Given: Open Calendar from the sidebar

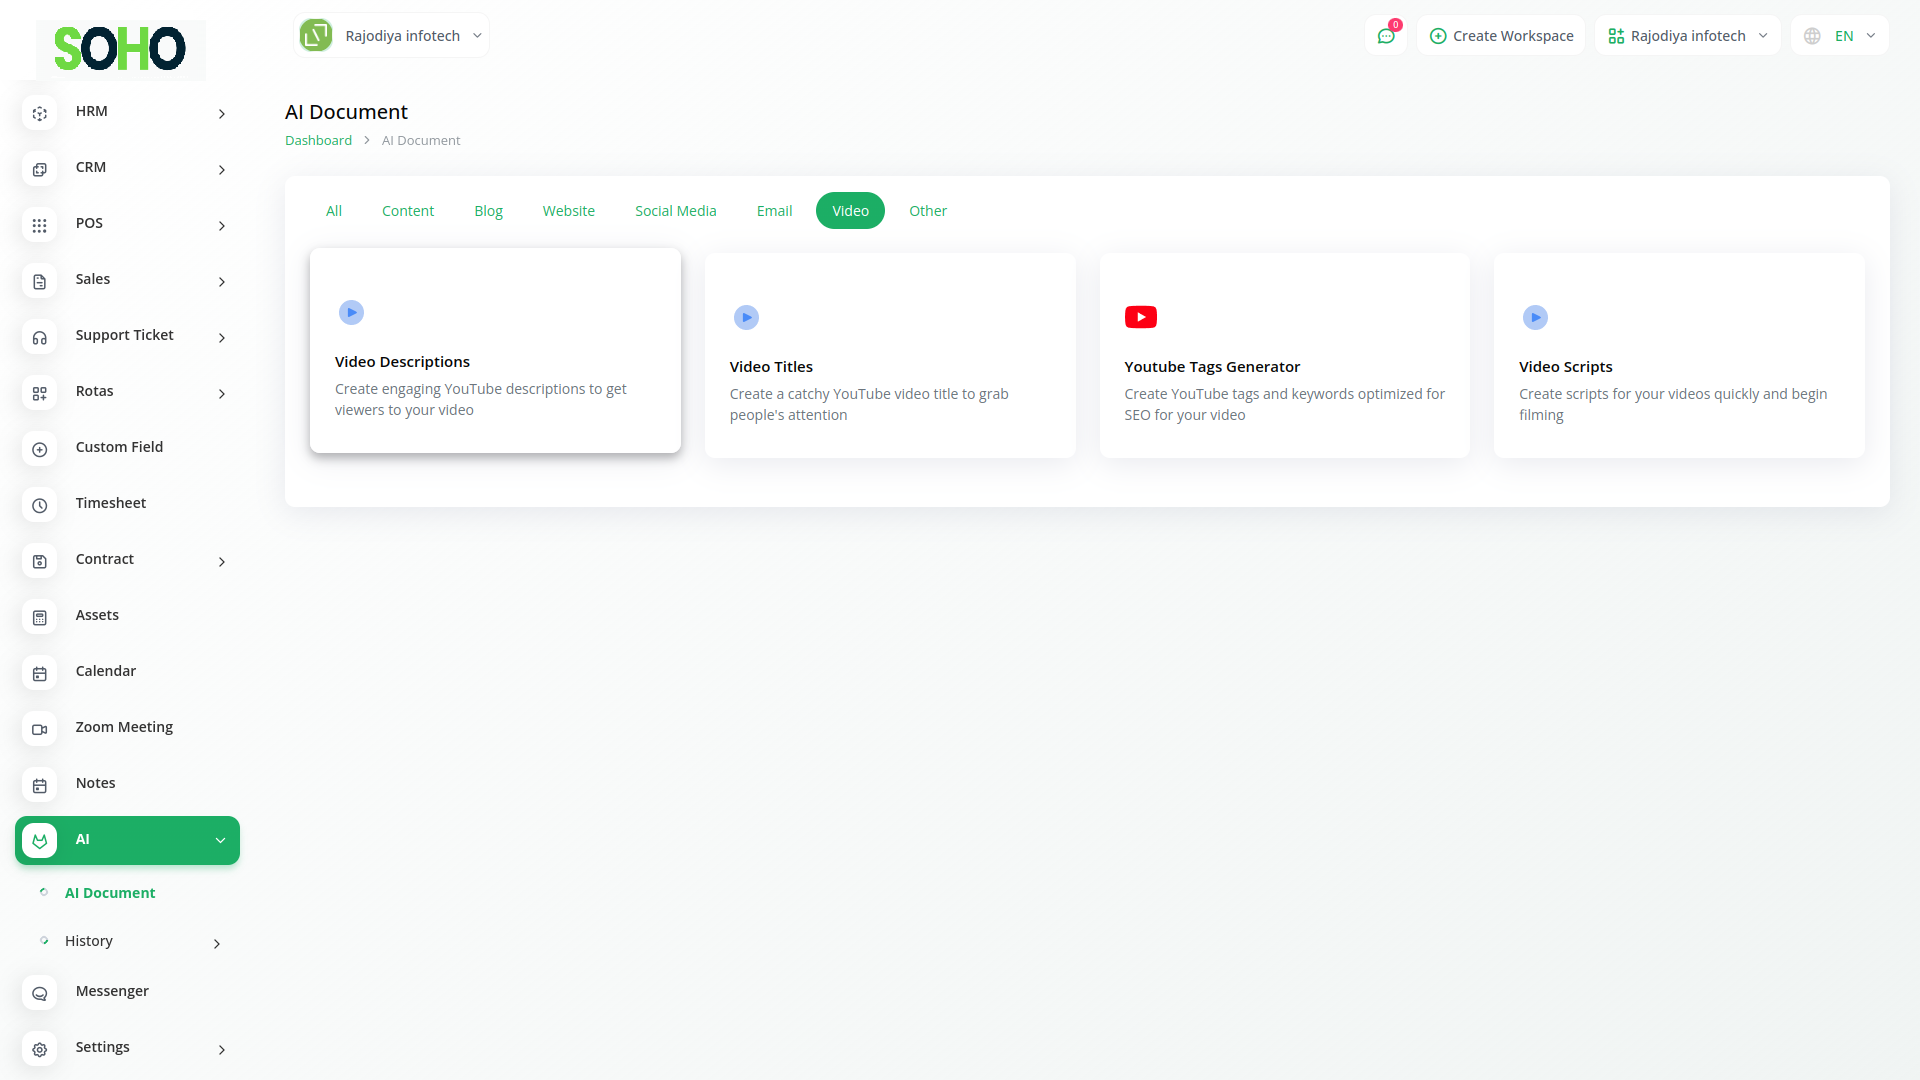Looking at the screenshot, I should tap(105, 671).
